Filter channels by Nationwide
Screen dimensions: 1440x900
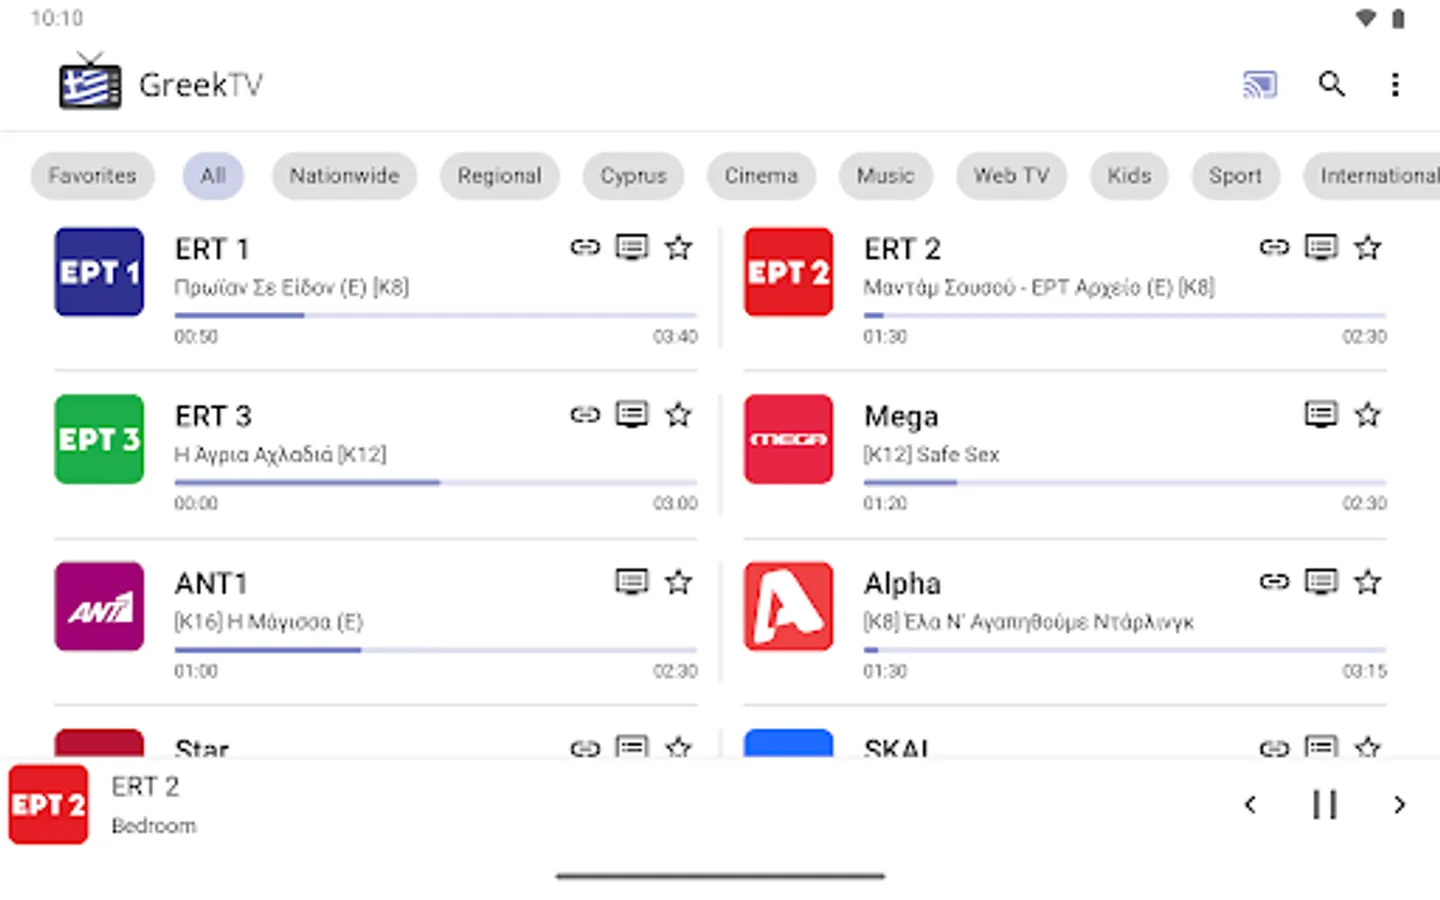pyautogui.click(x=344, y=176)
